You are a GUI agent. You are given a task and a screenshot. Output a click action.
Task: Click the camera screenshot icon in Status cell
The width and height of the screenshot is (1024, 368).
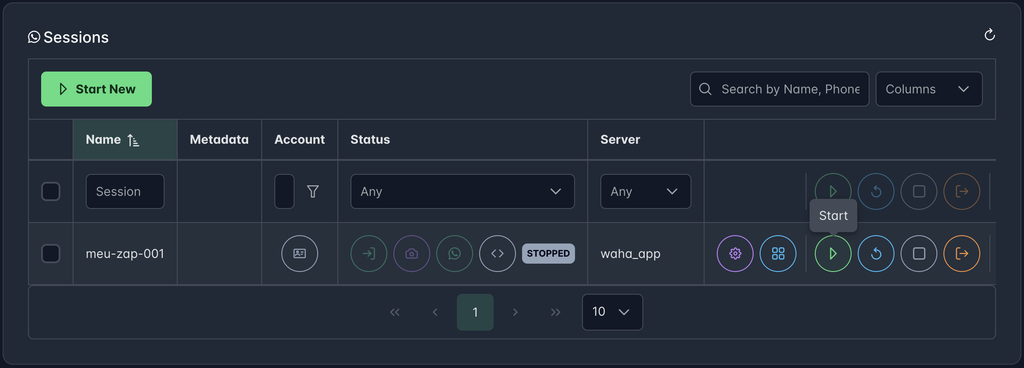(411, 254)
